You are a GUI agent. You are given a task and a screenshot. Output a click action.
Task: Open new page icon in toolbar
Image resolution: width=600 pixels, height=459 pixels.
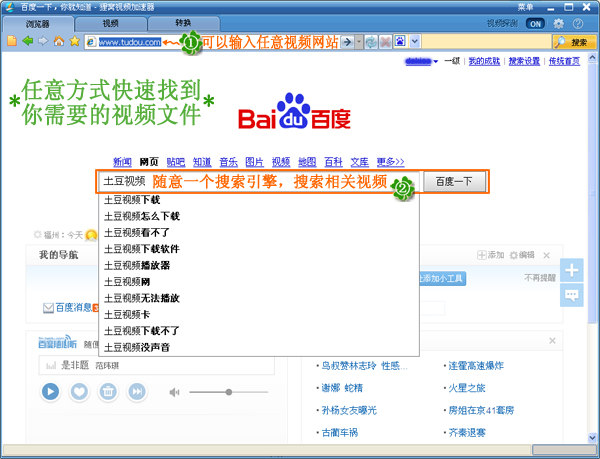(x=12, y=41)
